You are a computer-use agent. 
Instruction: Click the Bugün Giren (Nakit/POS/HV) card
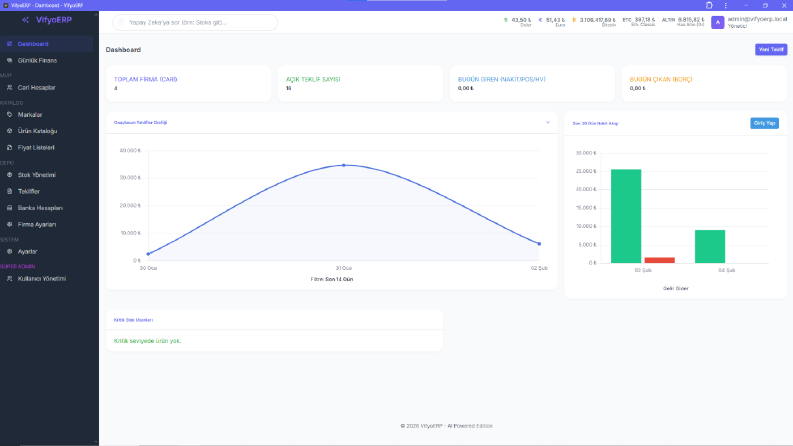(x=533, y=83)
